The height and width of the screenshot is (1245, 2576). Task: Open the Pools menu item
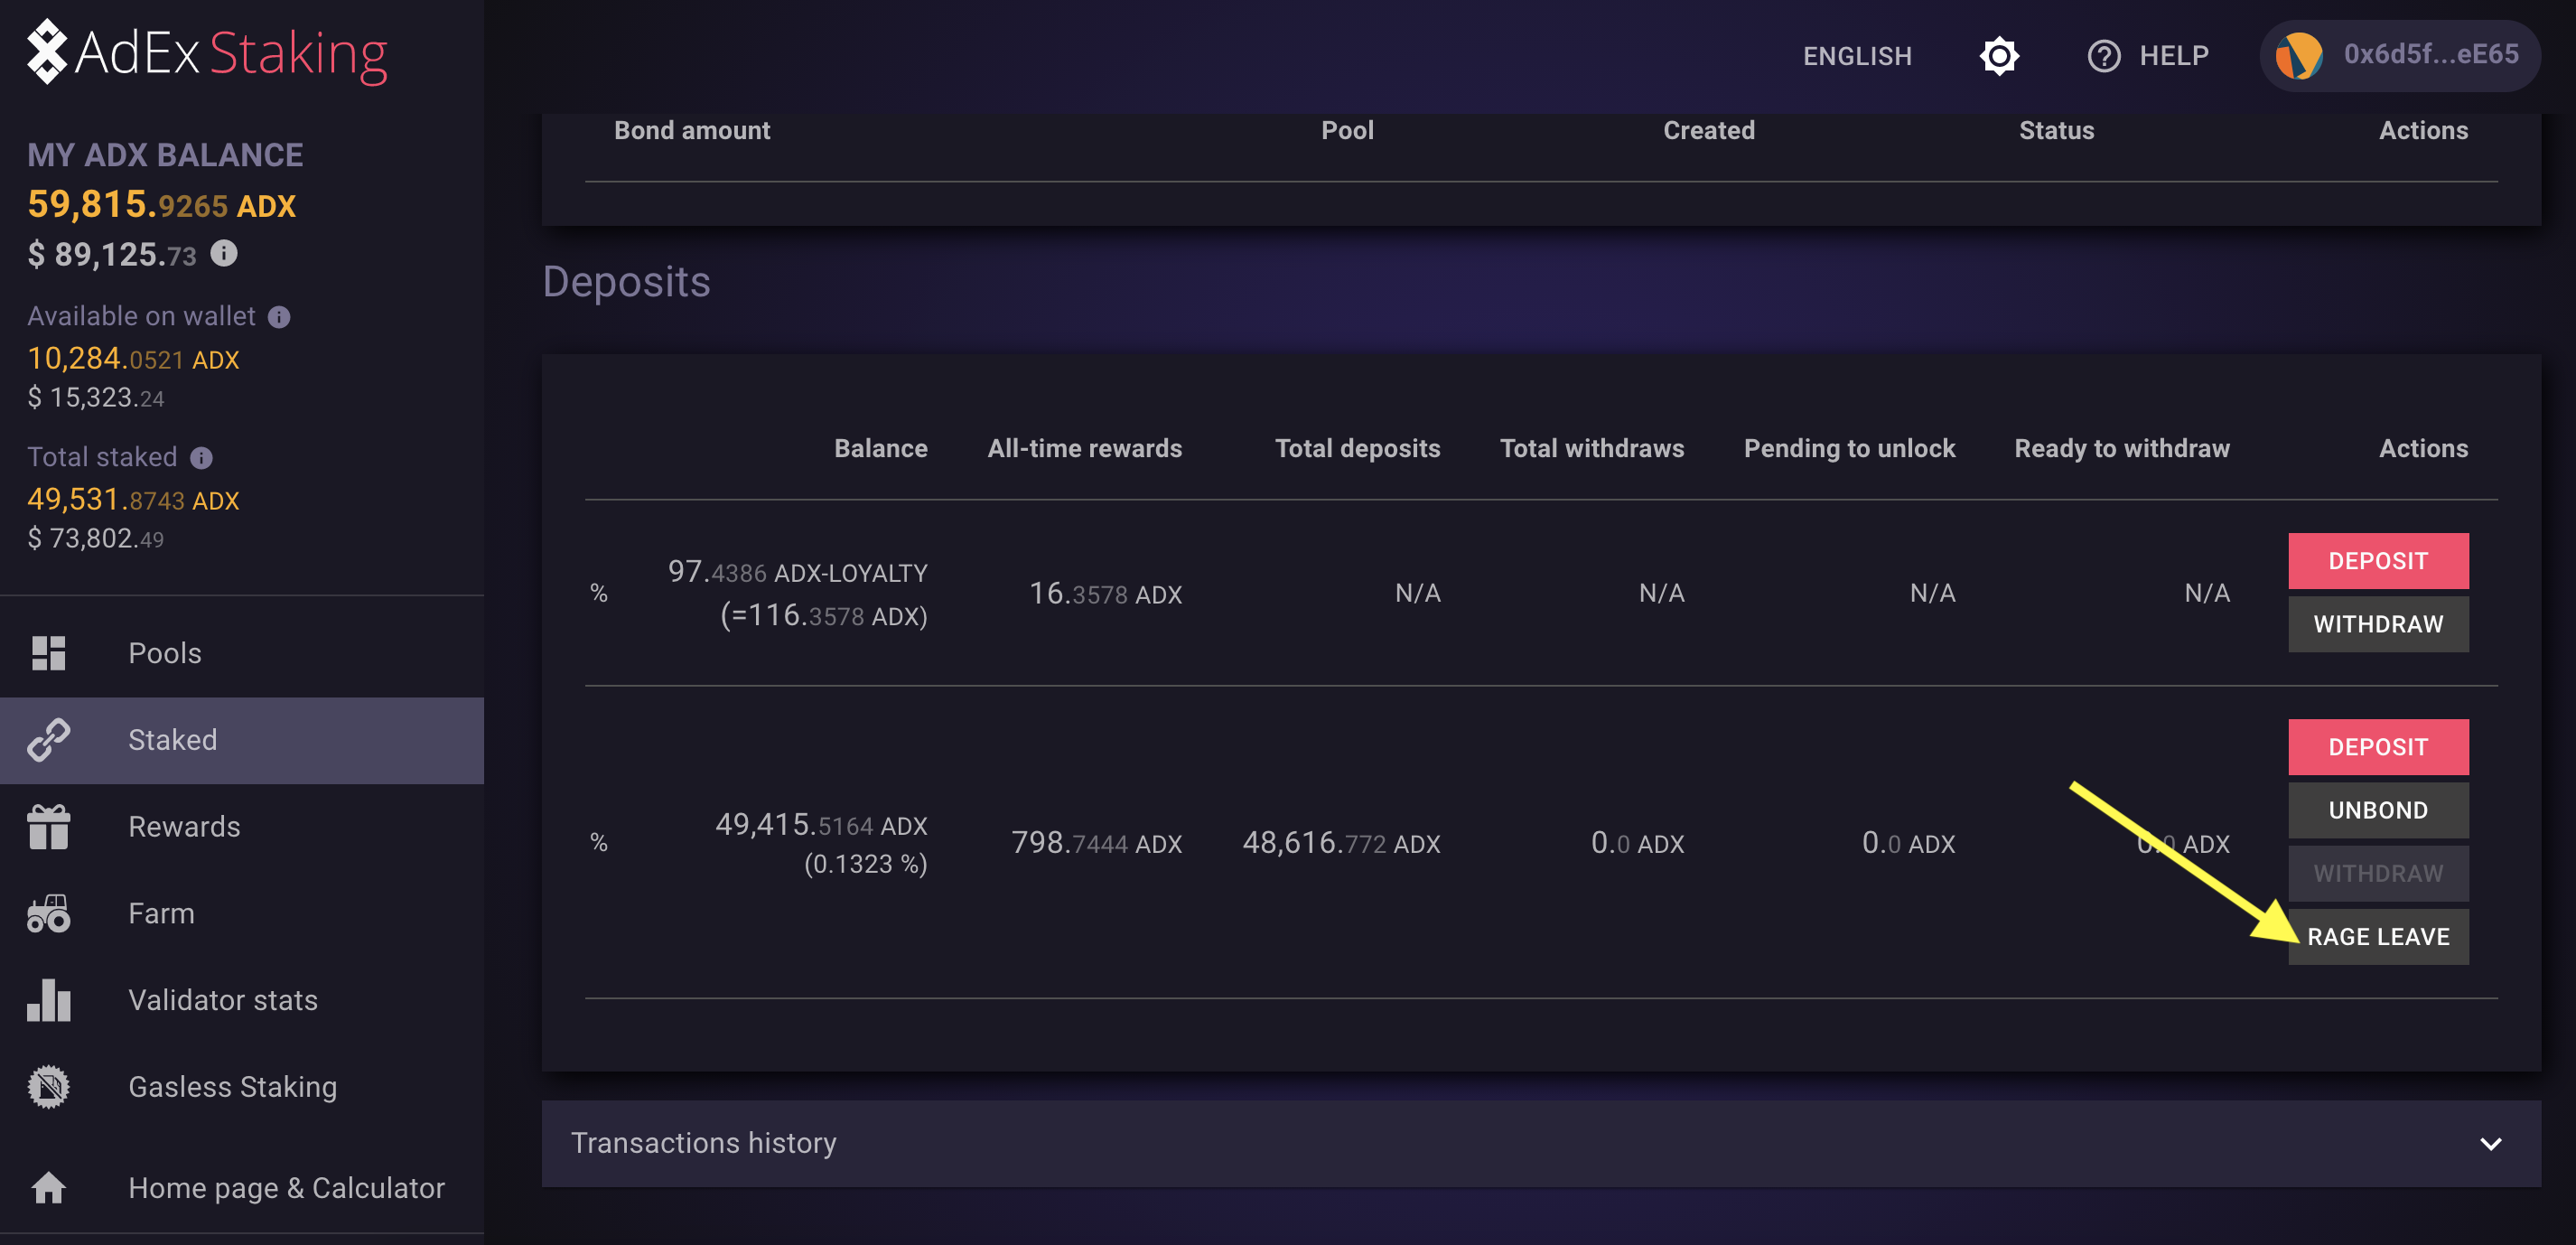pyautogui.click(x=242, y=653)
